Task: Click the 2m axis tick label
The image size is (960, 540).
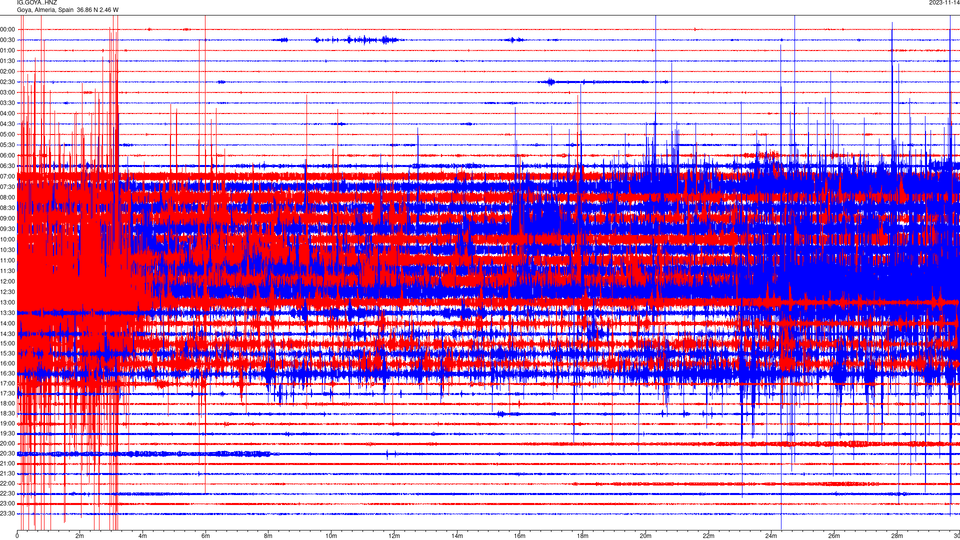Action: pyautogui.click(x=80, y=536)
